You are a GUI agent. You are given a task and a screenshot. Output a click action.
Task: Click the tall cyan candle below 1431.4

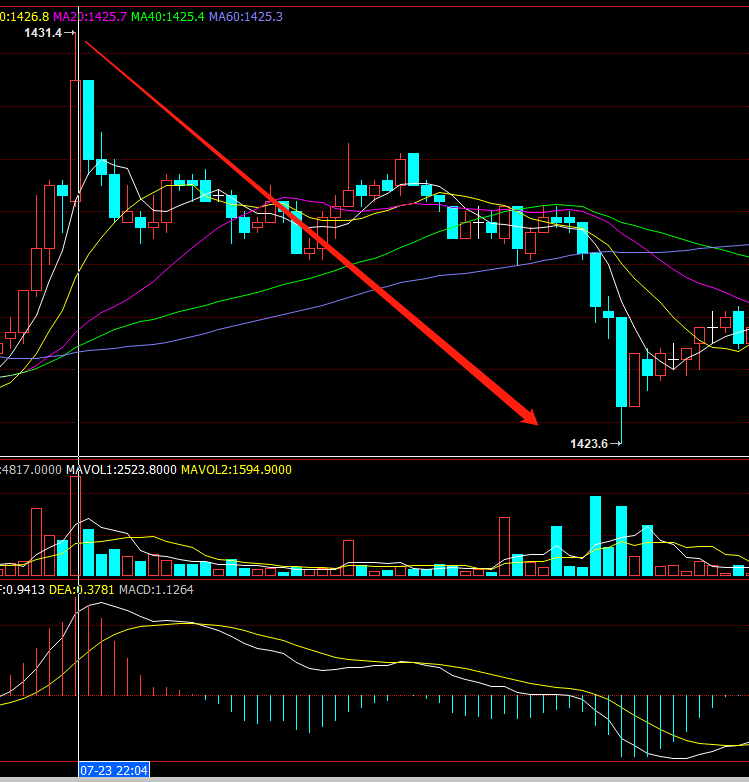coord(88,120)
